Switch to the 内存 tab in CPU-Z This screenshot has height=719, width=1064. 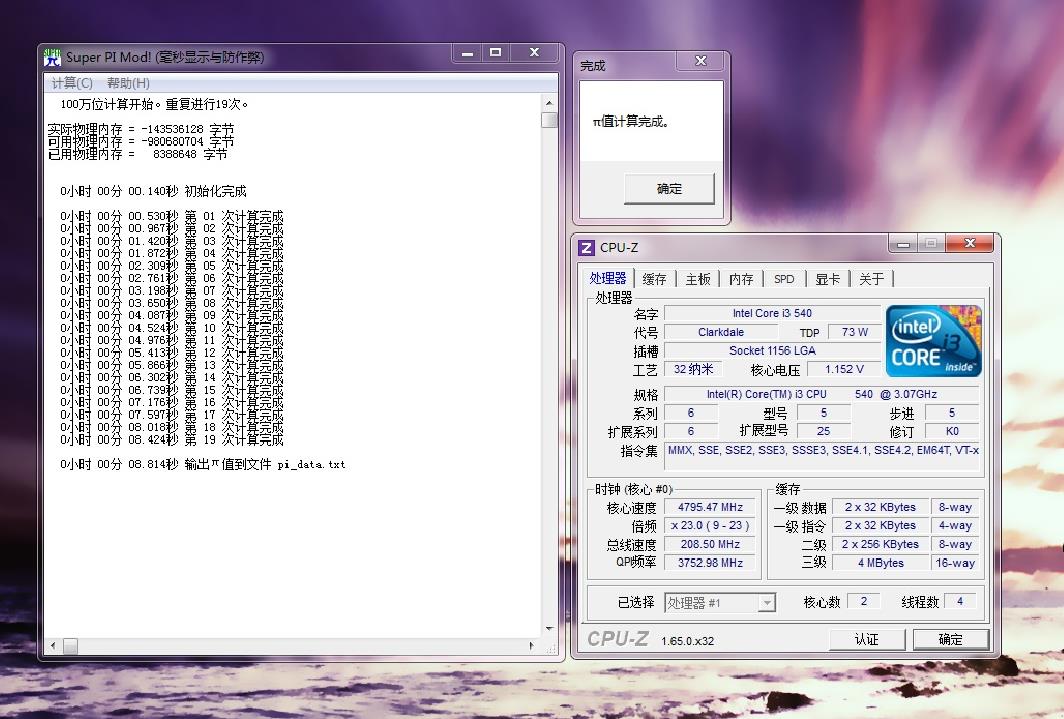click(741, 279)
